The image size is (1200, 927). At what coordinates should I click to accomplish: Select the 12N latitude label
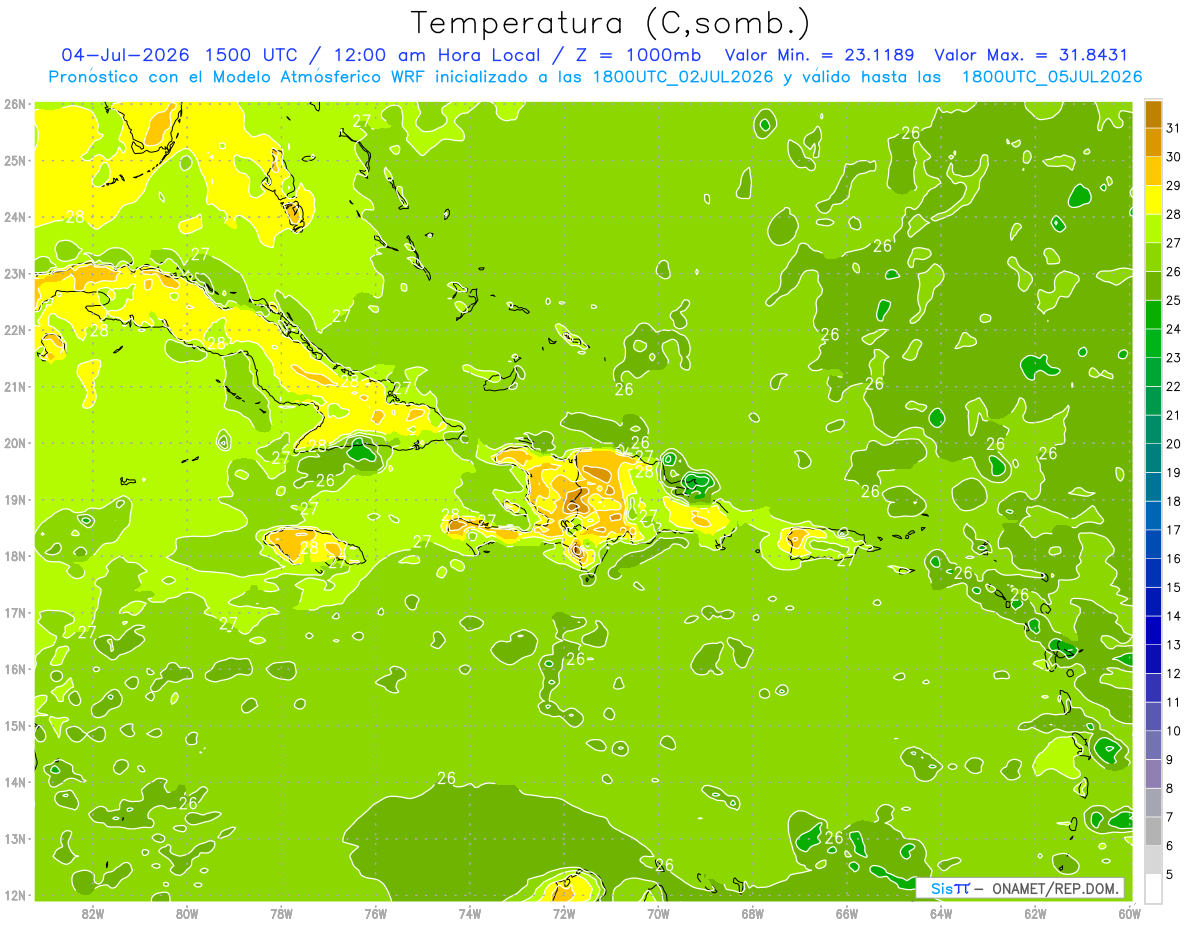click(x=15, y=895)
